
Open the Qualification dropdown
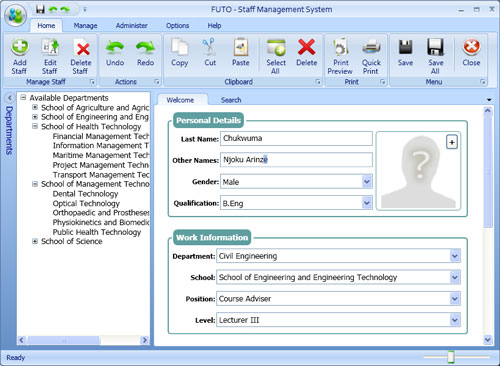pyautogui.click(x=367, y=203)
